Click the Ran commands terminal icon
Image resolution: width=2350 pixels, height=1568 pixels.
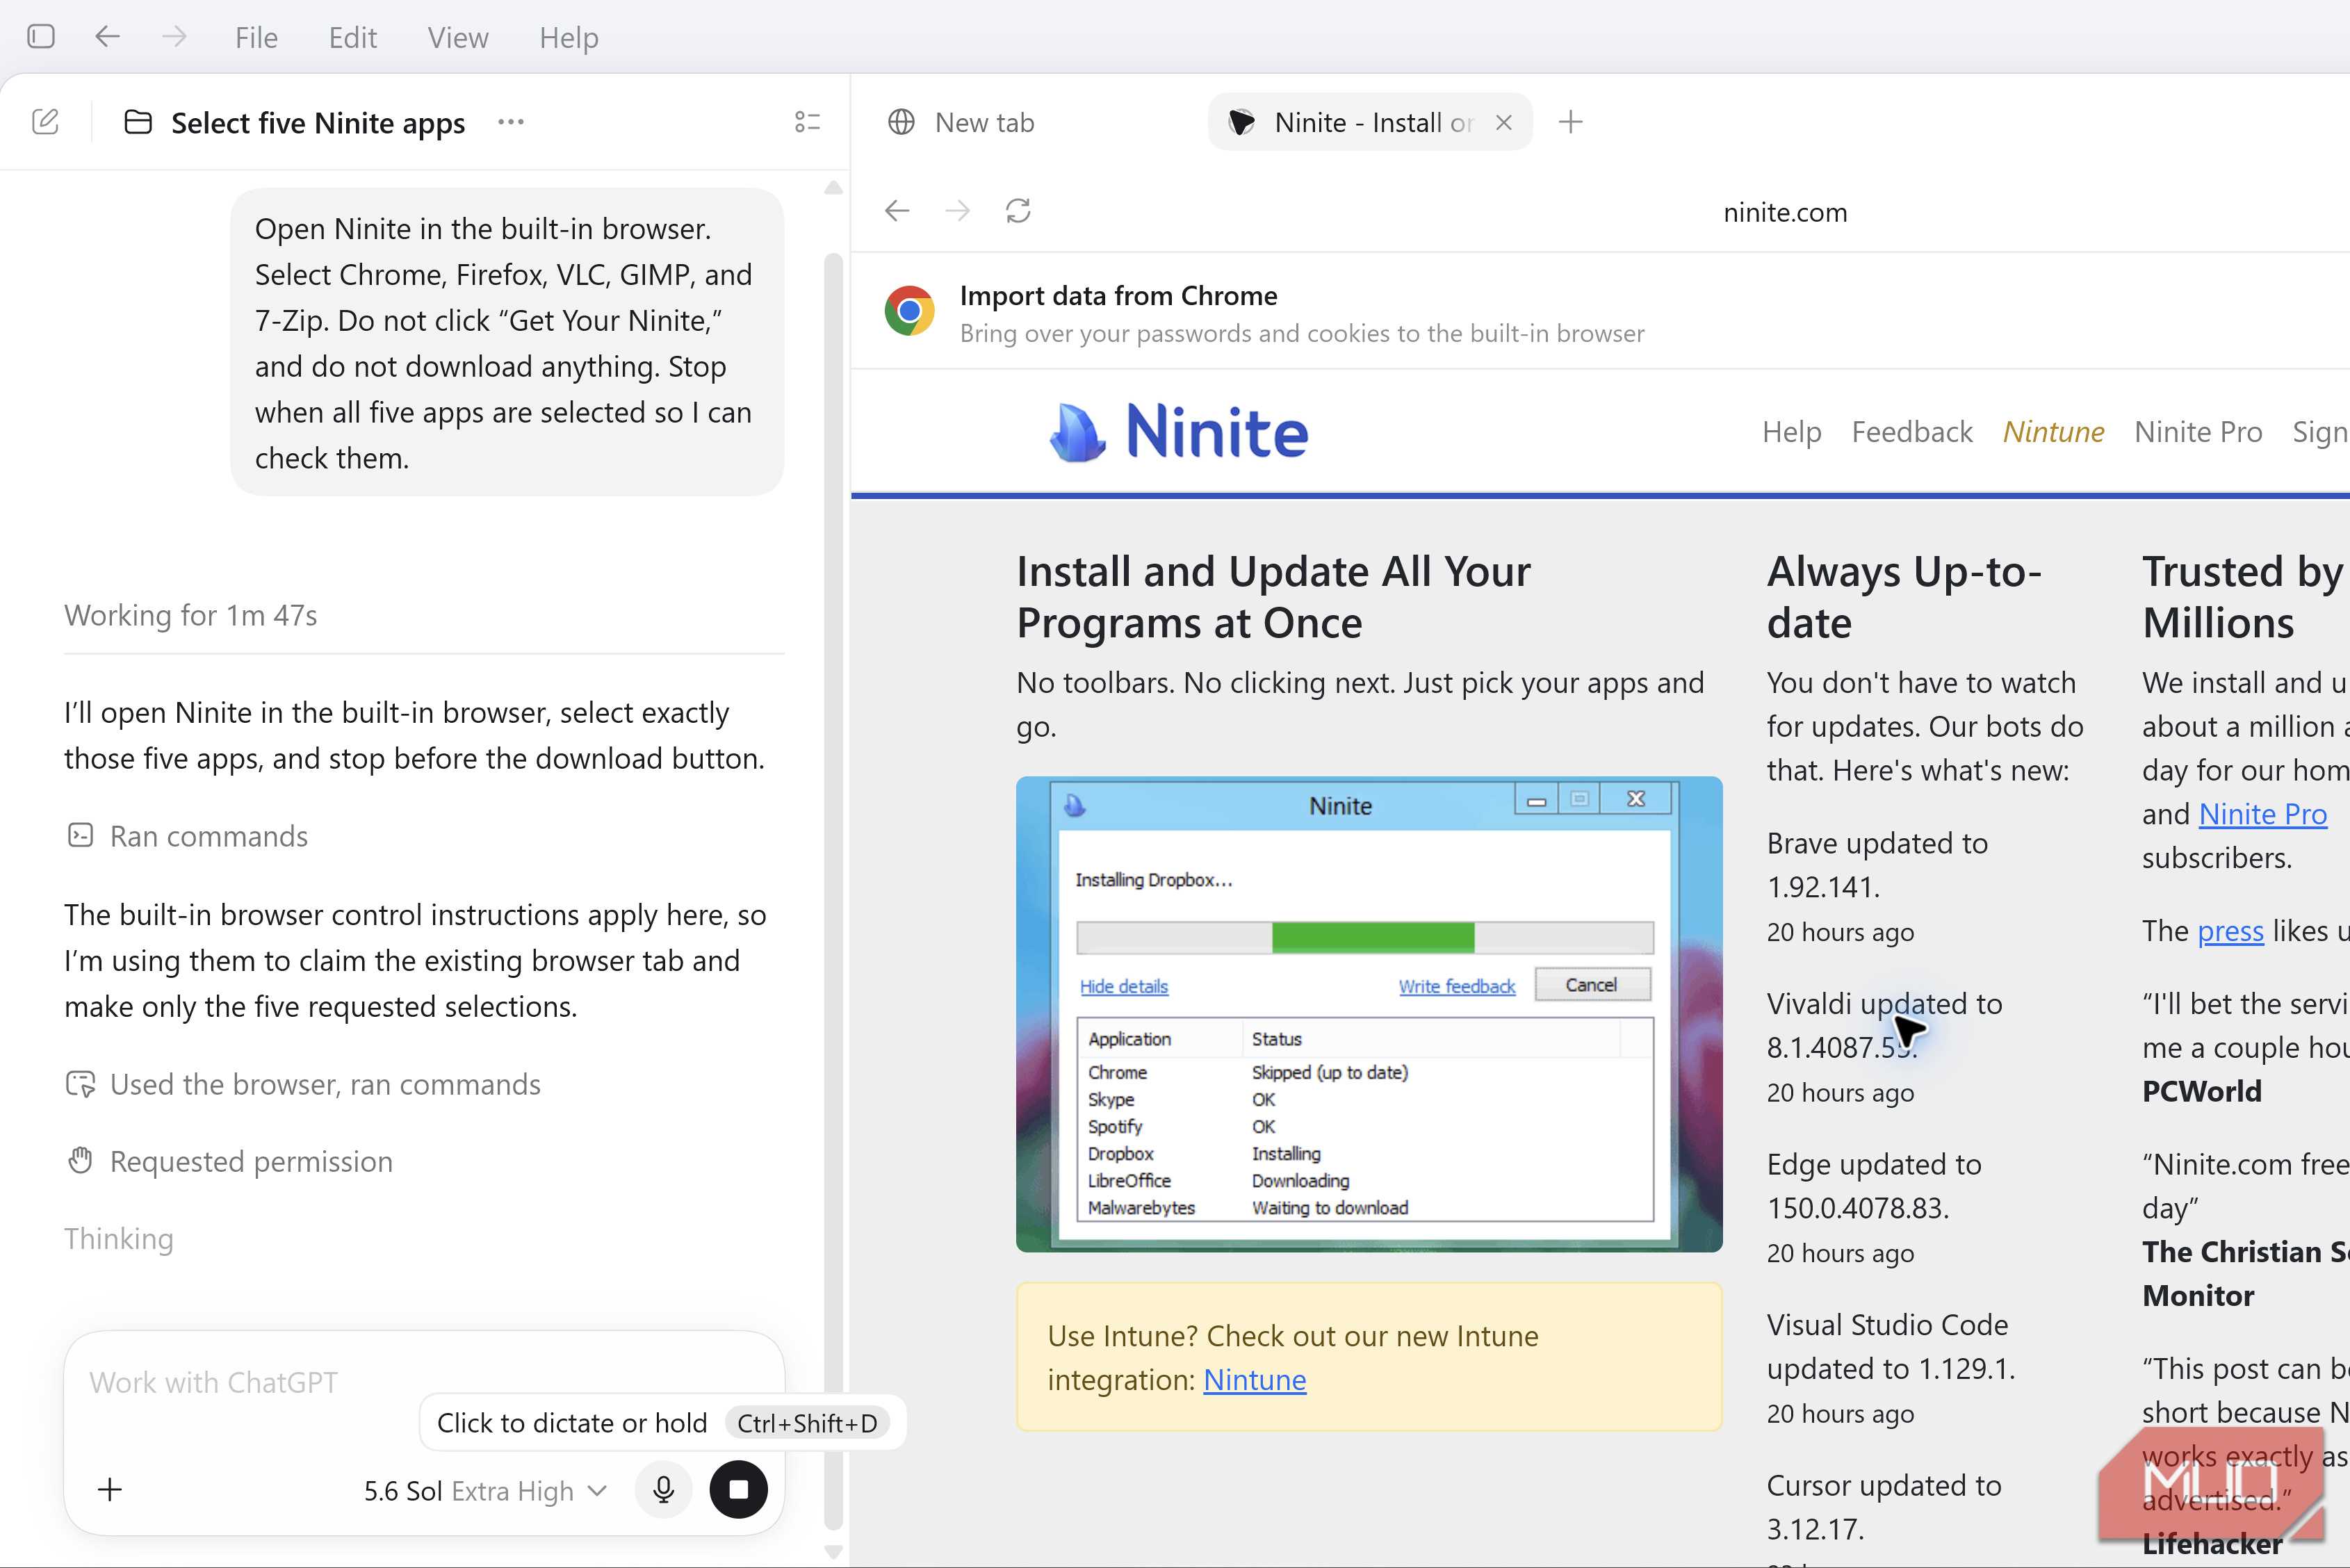tap(80, 836)
